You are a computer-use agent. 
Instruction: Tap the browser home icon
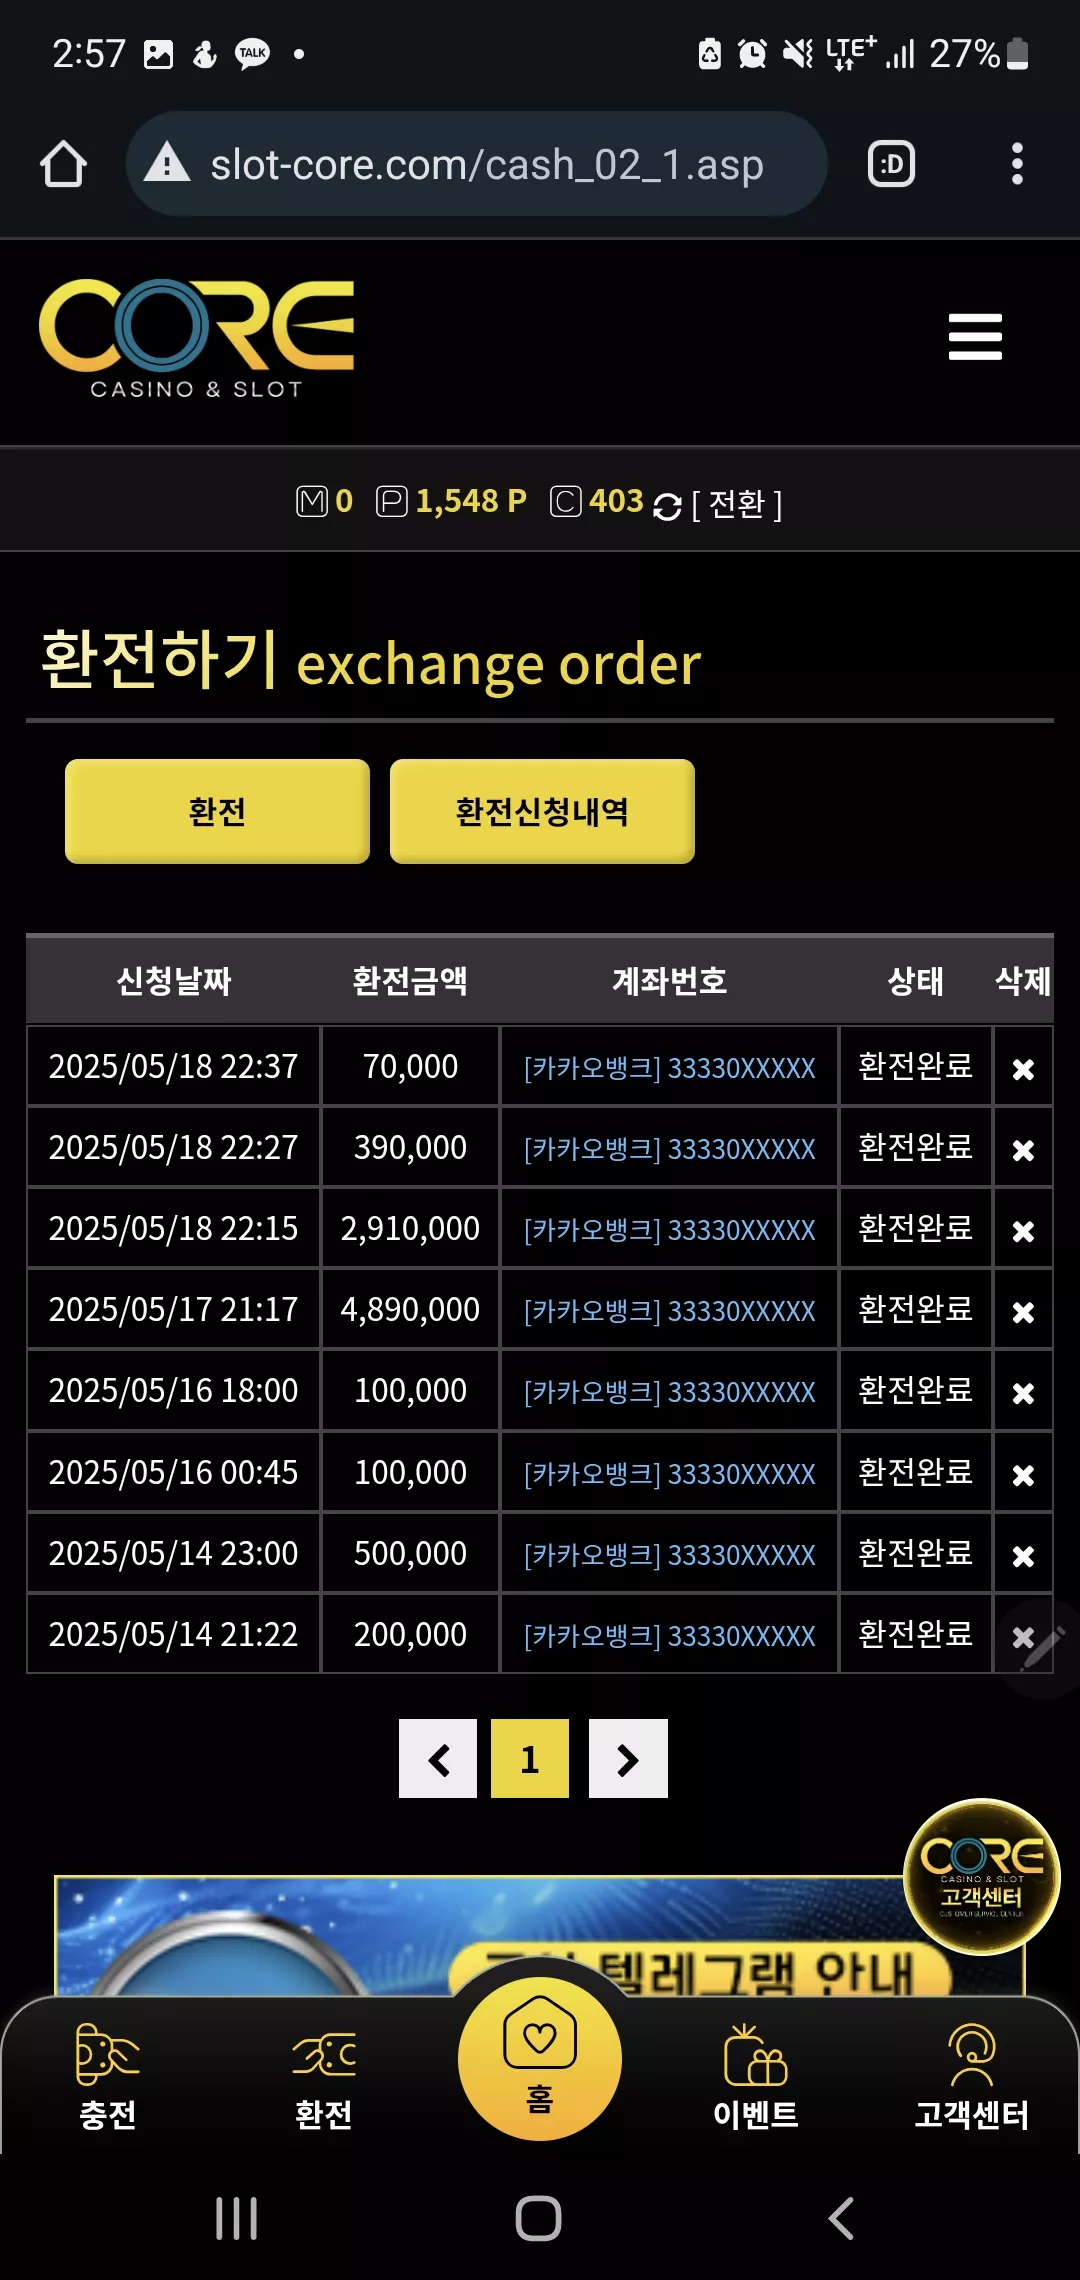coord(63,164)
